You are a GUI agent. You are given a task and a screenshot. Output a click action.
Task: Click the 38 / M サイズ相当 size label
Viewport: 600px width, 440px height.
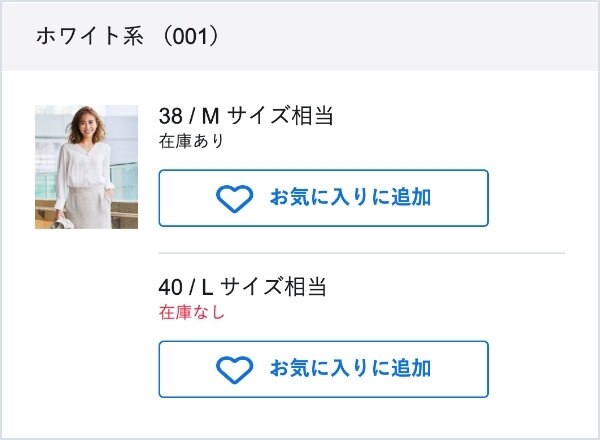[x=245, y=116]
